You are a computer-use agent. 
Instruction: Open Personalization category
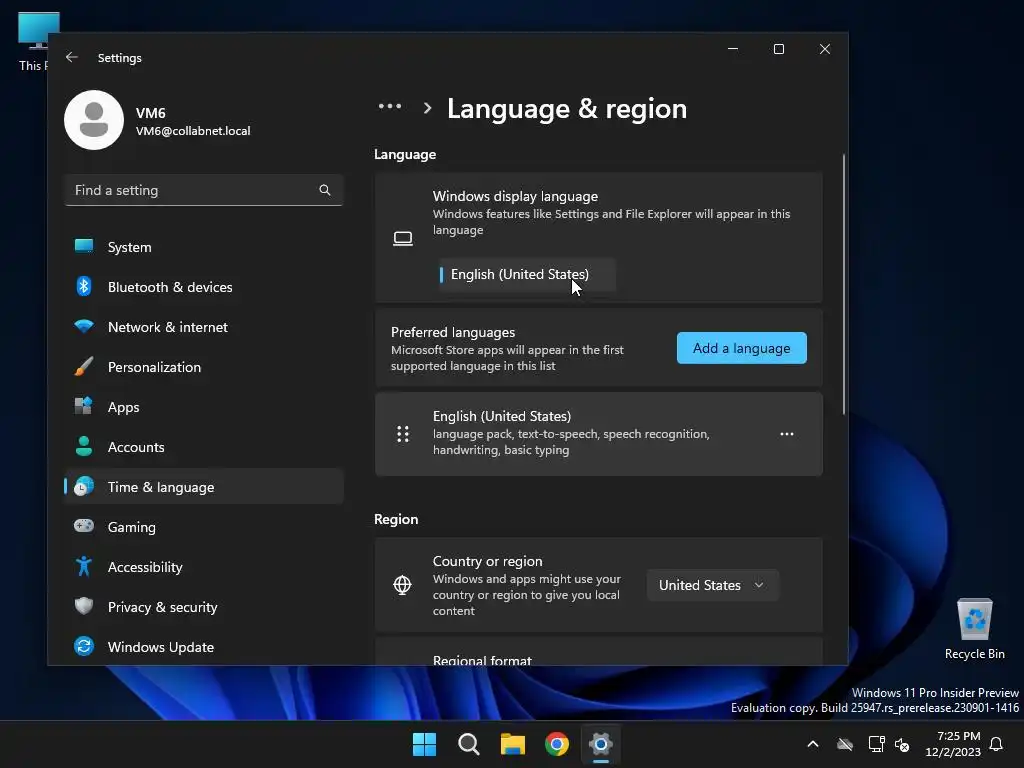[204, 367]
